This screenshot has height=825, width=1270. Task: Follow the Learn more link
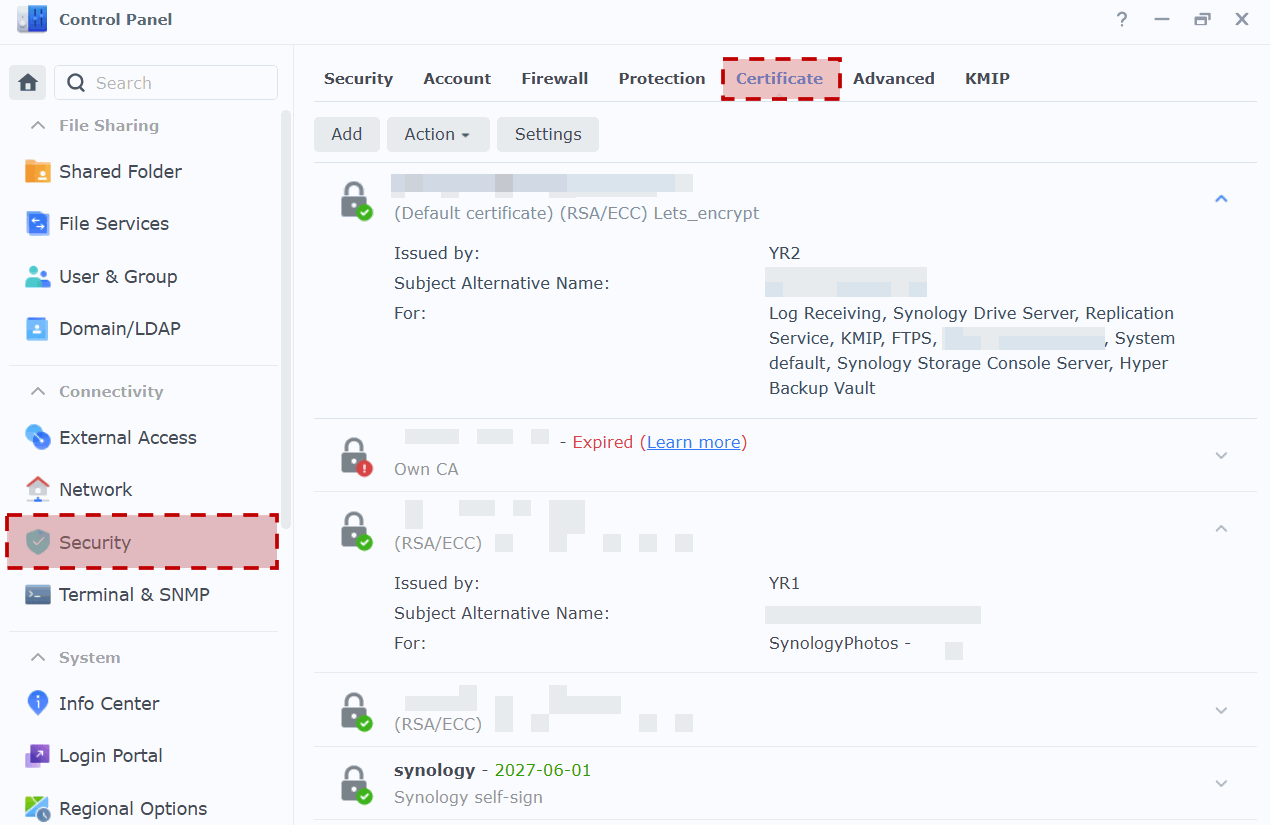[x=694, y=442]
